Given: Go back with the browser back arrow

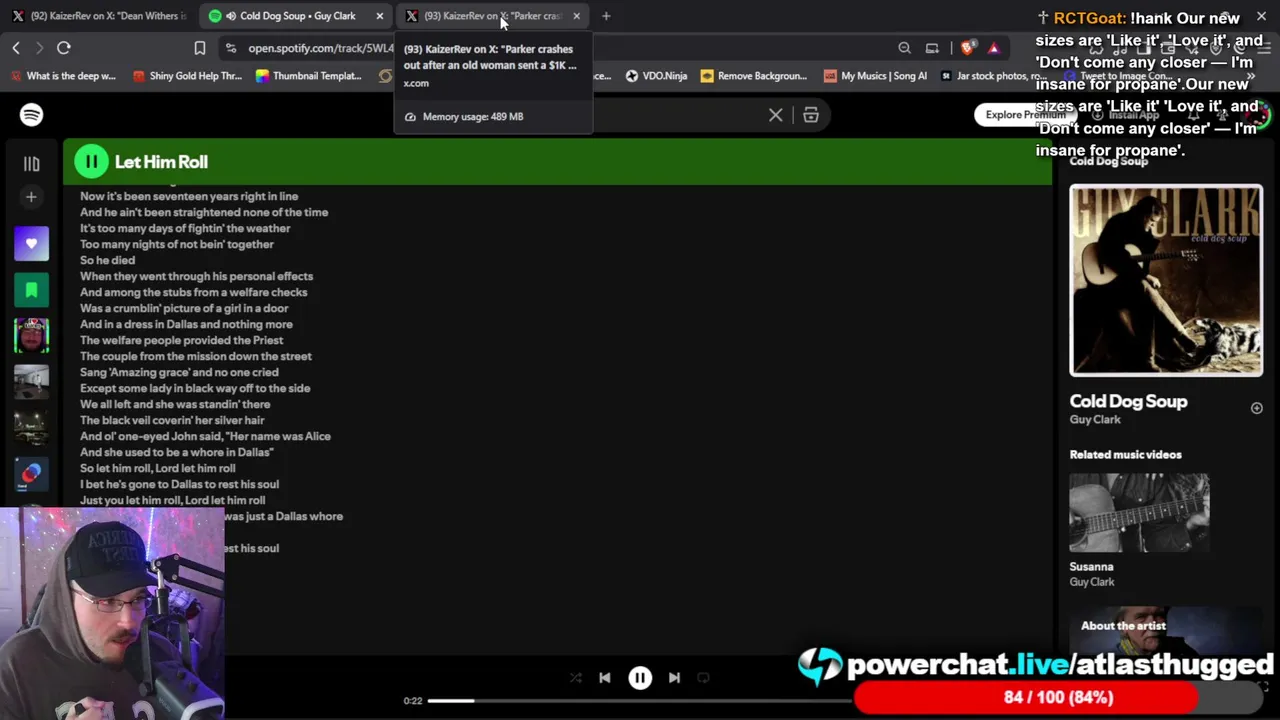Looking at the screenshot, I should point(16,48).
